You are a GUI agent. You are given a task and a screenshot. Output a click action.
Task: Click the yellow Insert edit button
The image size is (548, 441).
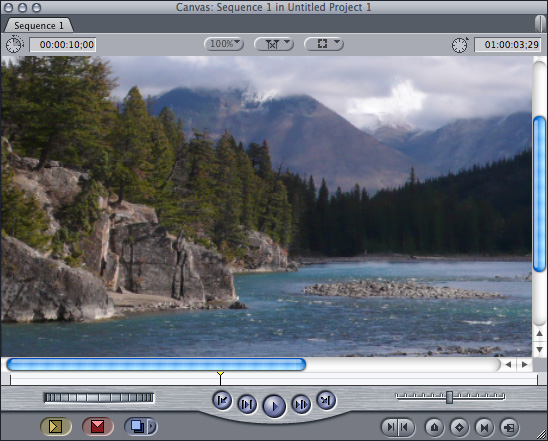(56, 427)
